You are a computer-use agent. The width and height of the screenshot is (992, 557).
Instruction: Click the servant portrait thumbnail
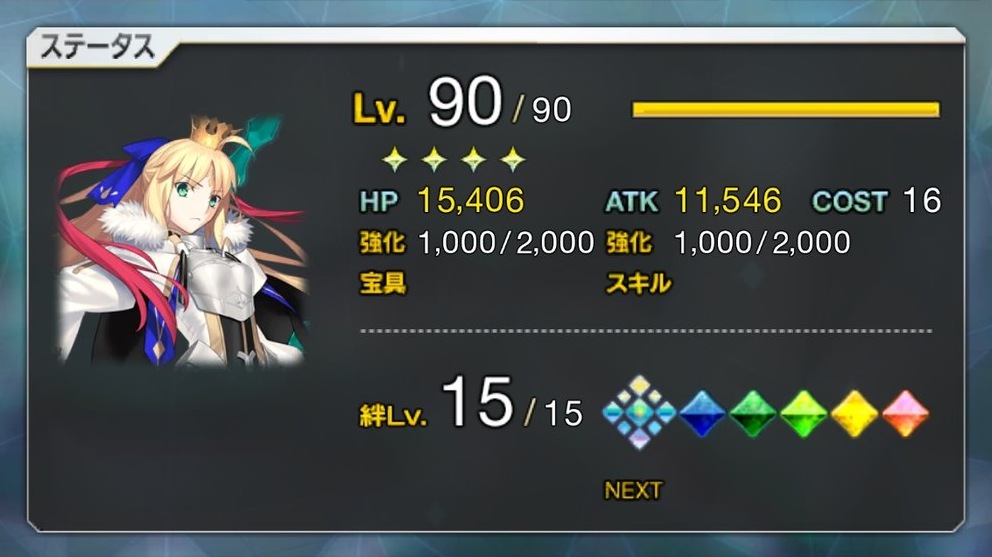click(x=183, y=241)
